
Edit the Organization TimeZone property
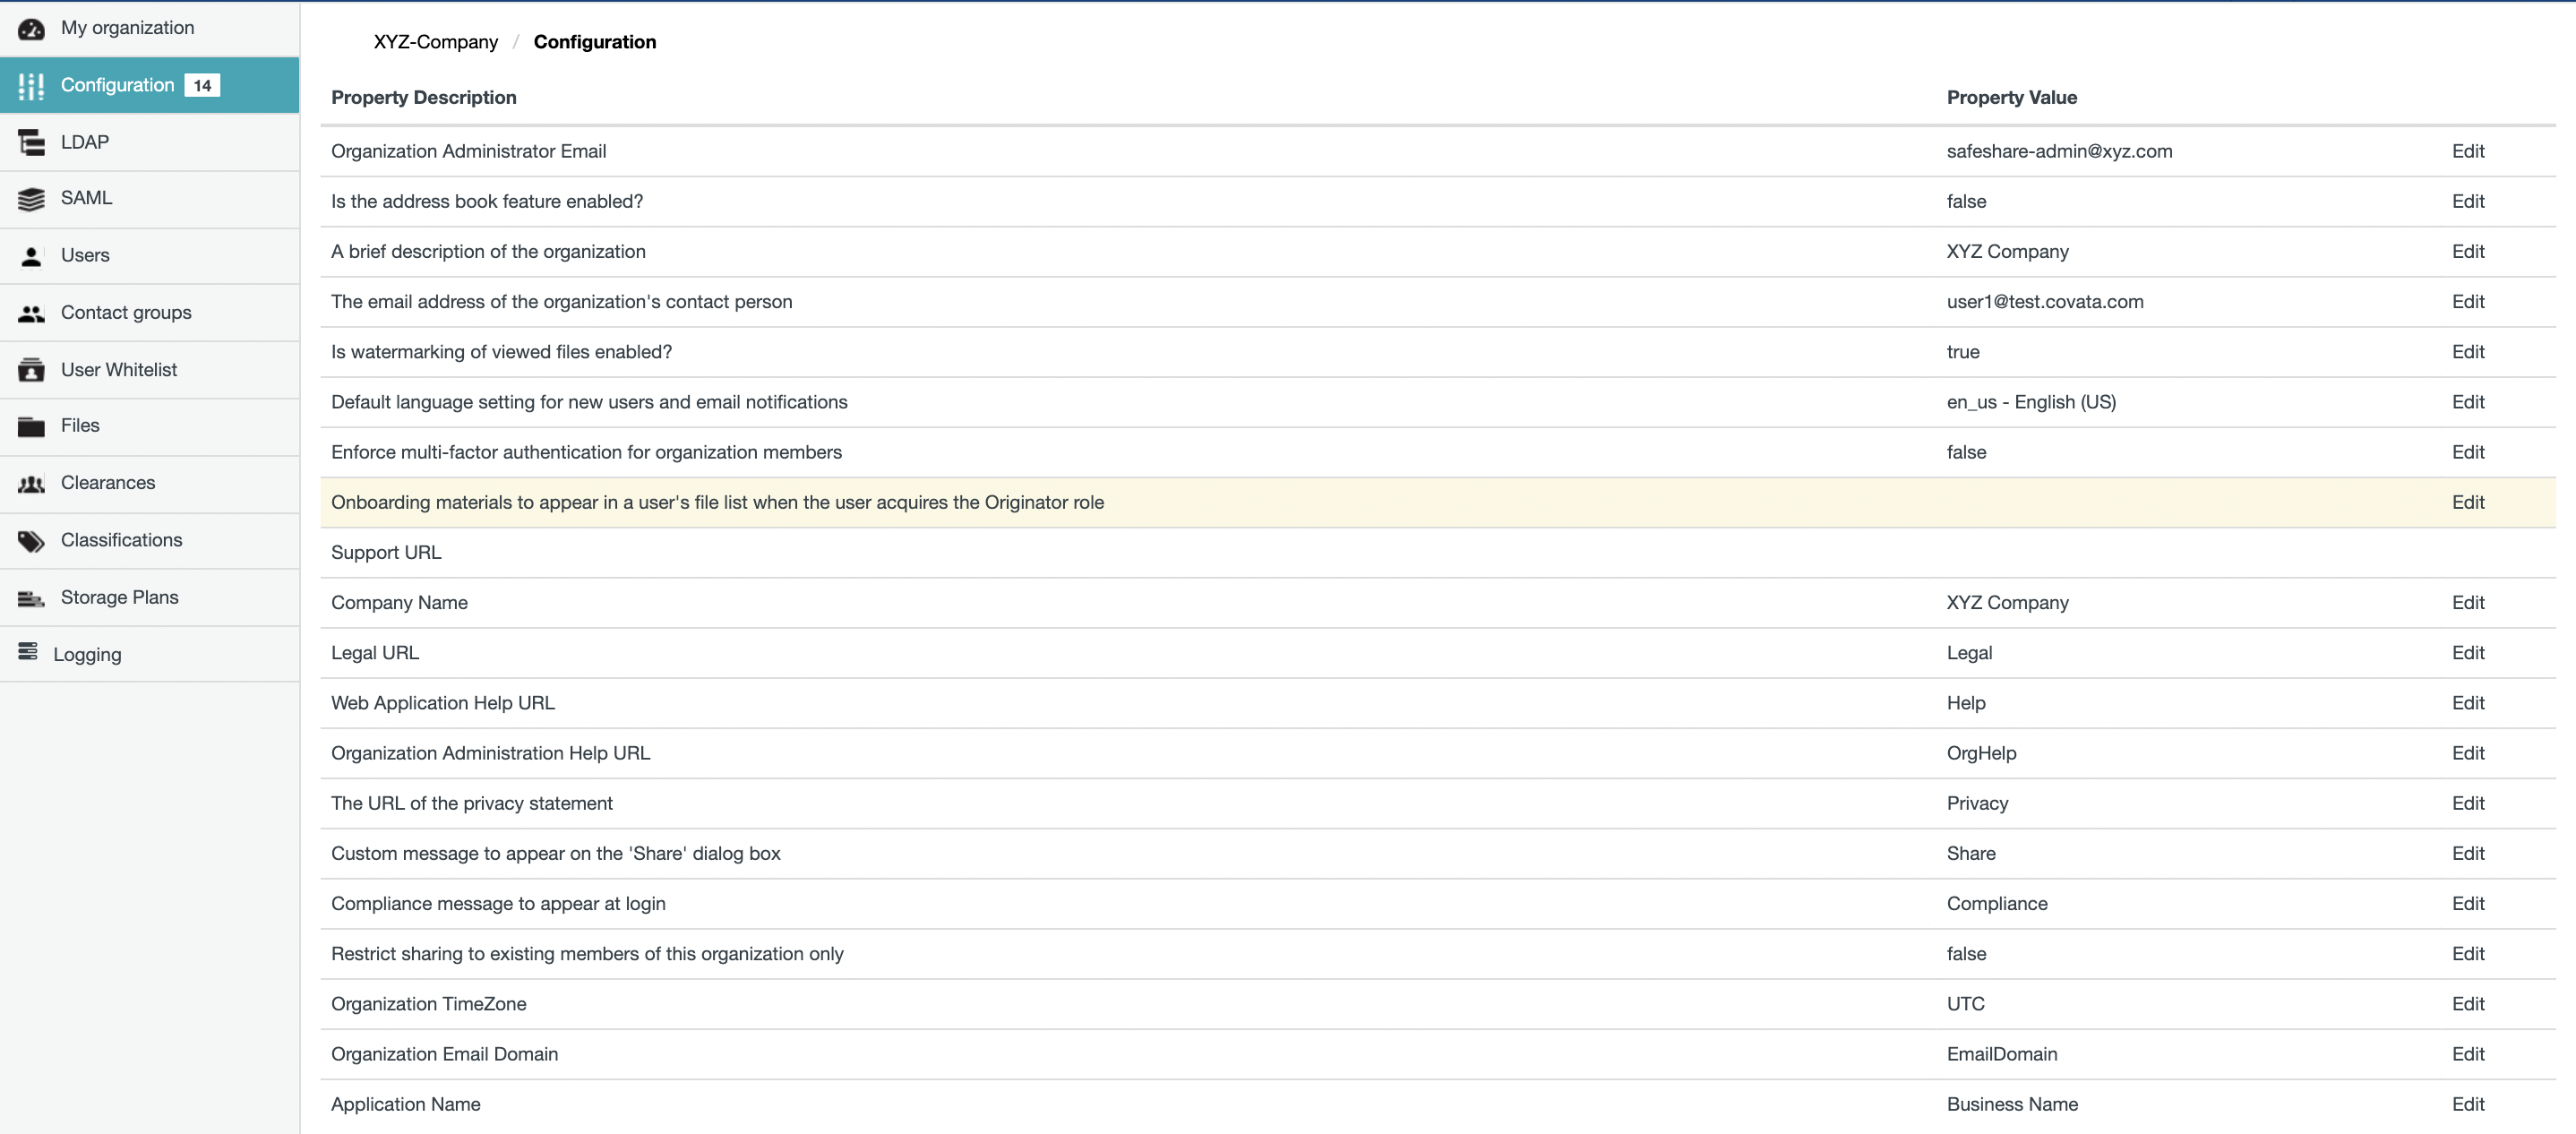pyautogui.click(x=2467, y=1004)
